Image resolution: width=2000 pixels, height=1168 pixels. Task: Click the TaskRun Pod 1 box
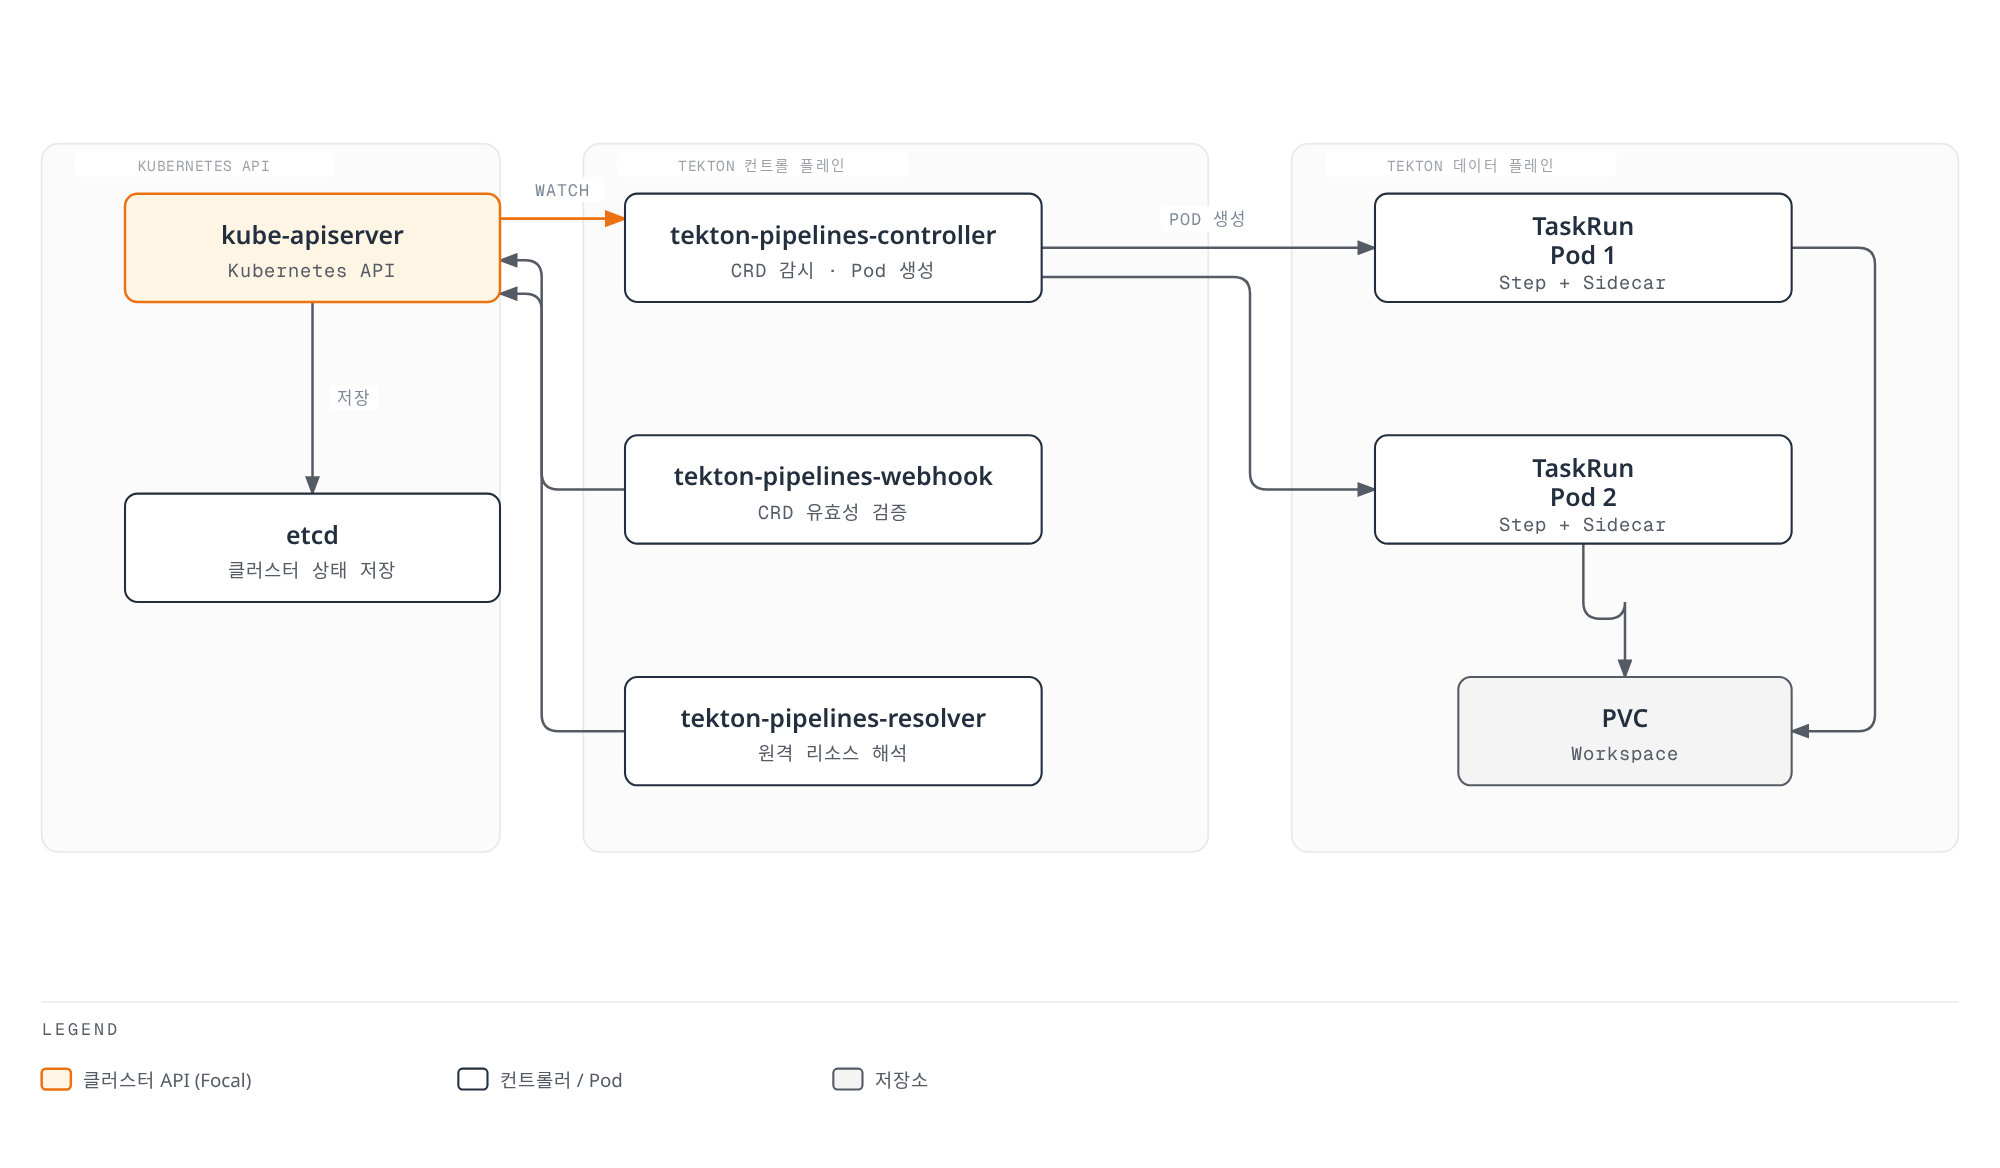pos(1583,248)
